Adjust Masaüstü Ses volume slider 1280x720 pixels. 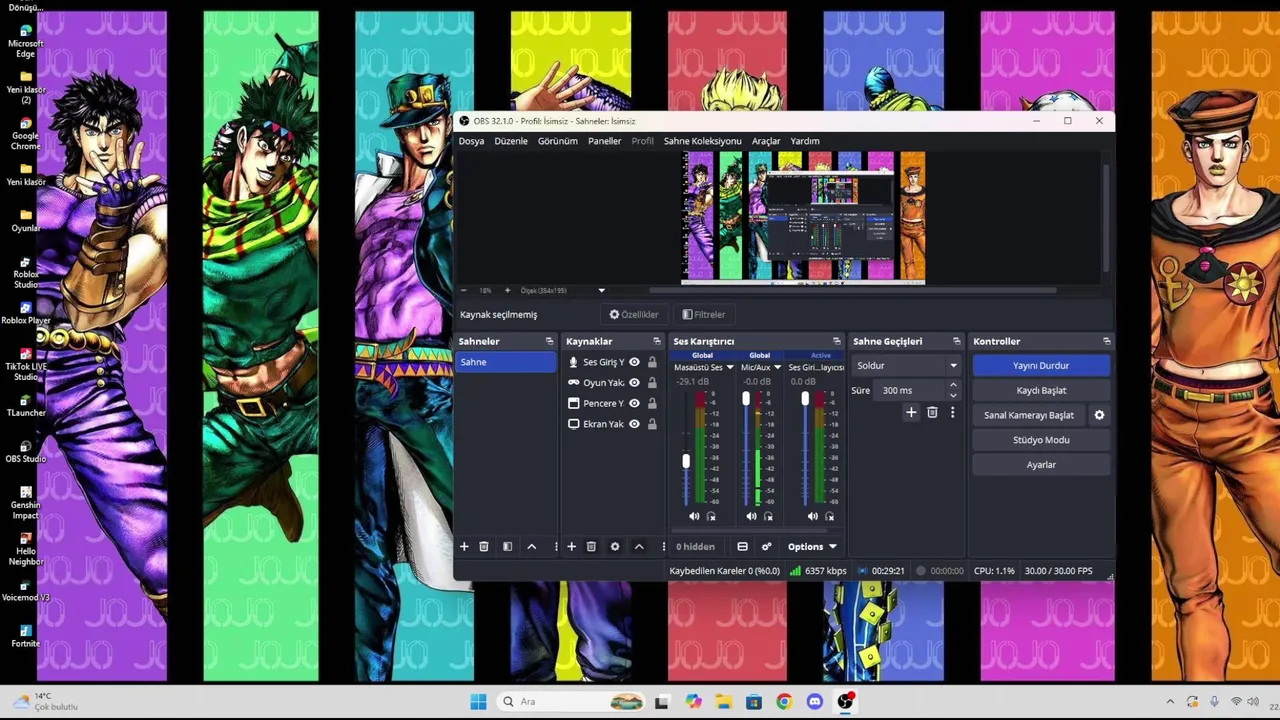tap(686, 461)
